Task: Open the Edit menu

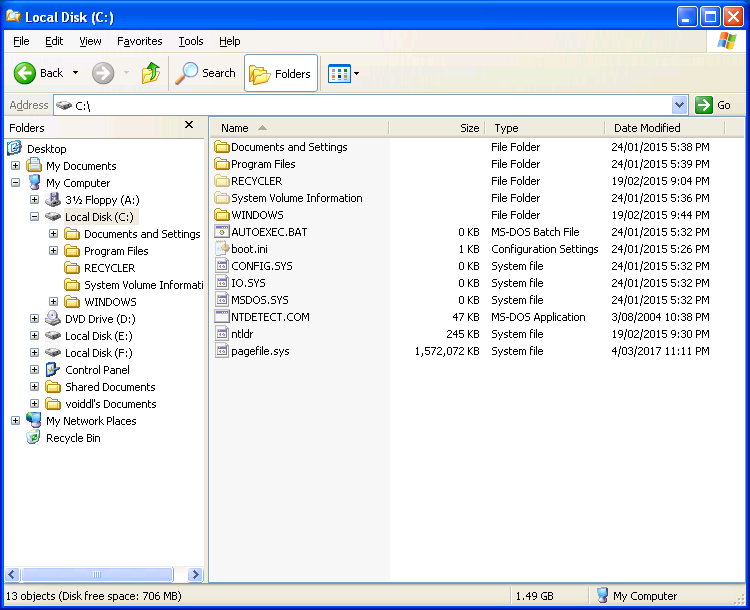Action: tap(54, 41)
